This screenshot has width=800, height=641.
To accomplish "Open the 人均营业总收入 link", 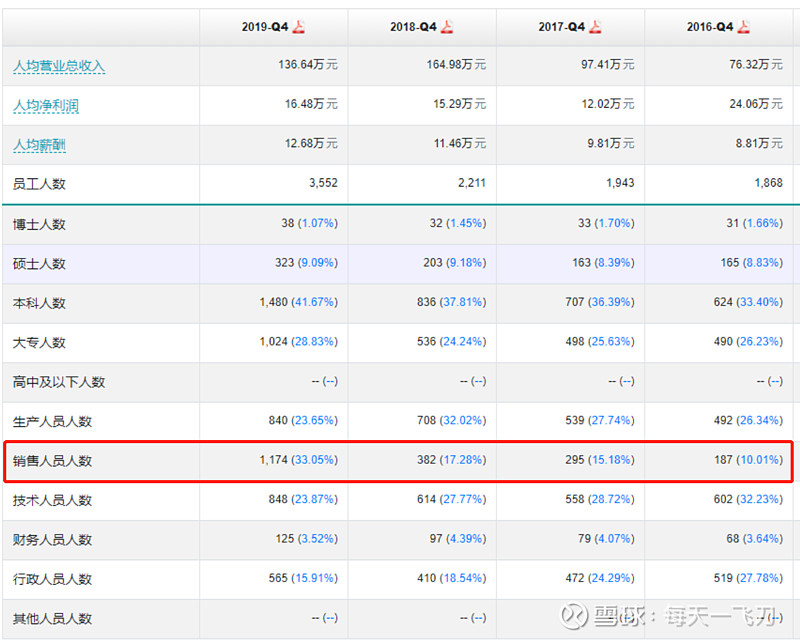I will (59, 66).
